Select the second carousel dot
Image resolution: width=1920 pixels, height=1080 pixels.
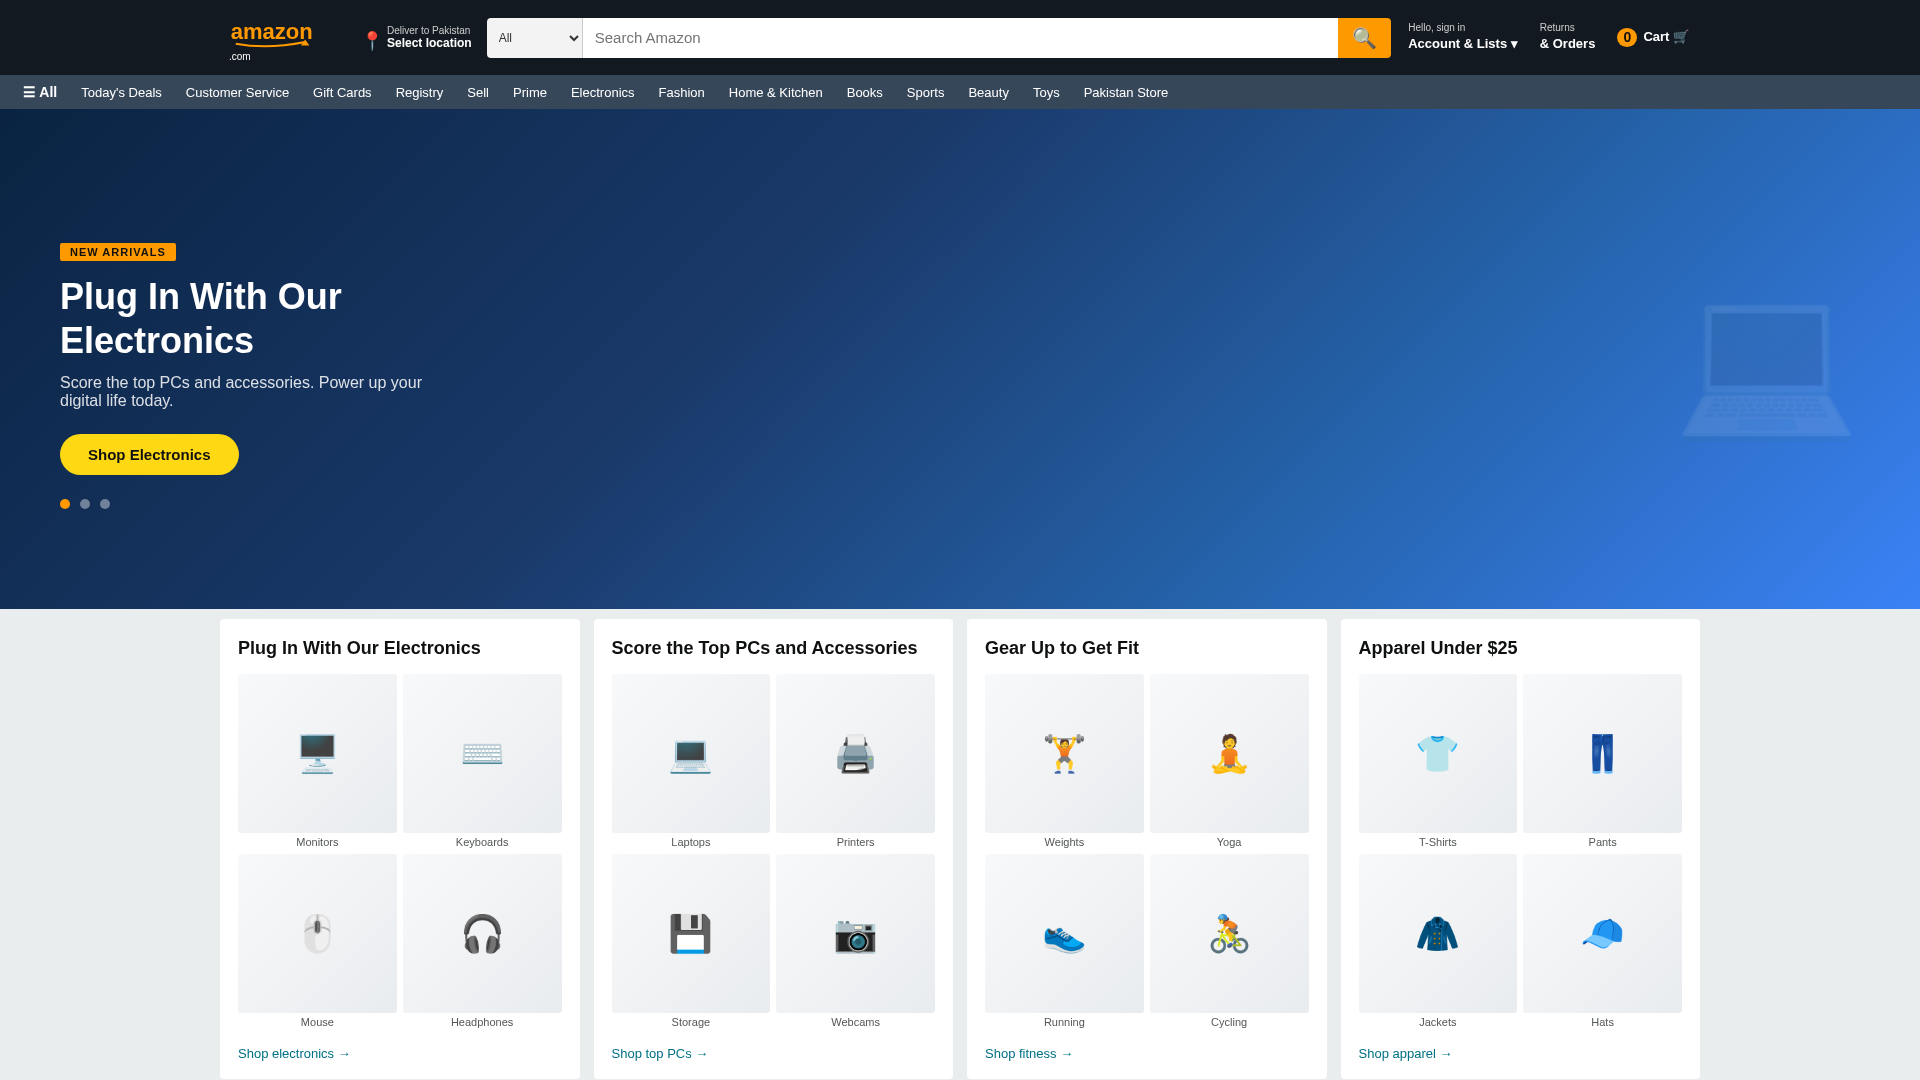pos(85,504)
